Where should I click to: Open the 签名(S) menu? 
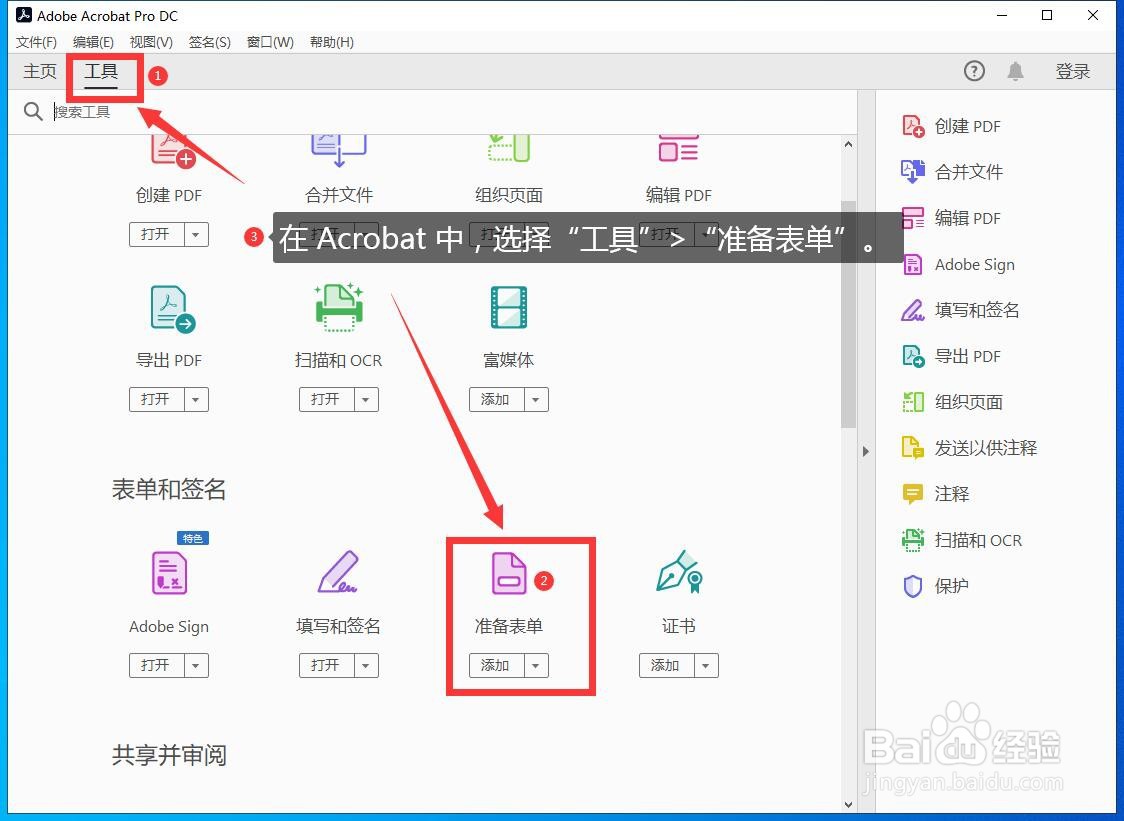pyautogui.click(x=209, y=42)
